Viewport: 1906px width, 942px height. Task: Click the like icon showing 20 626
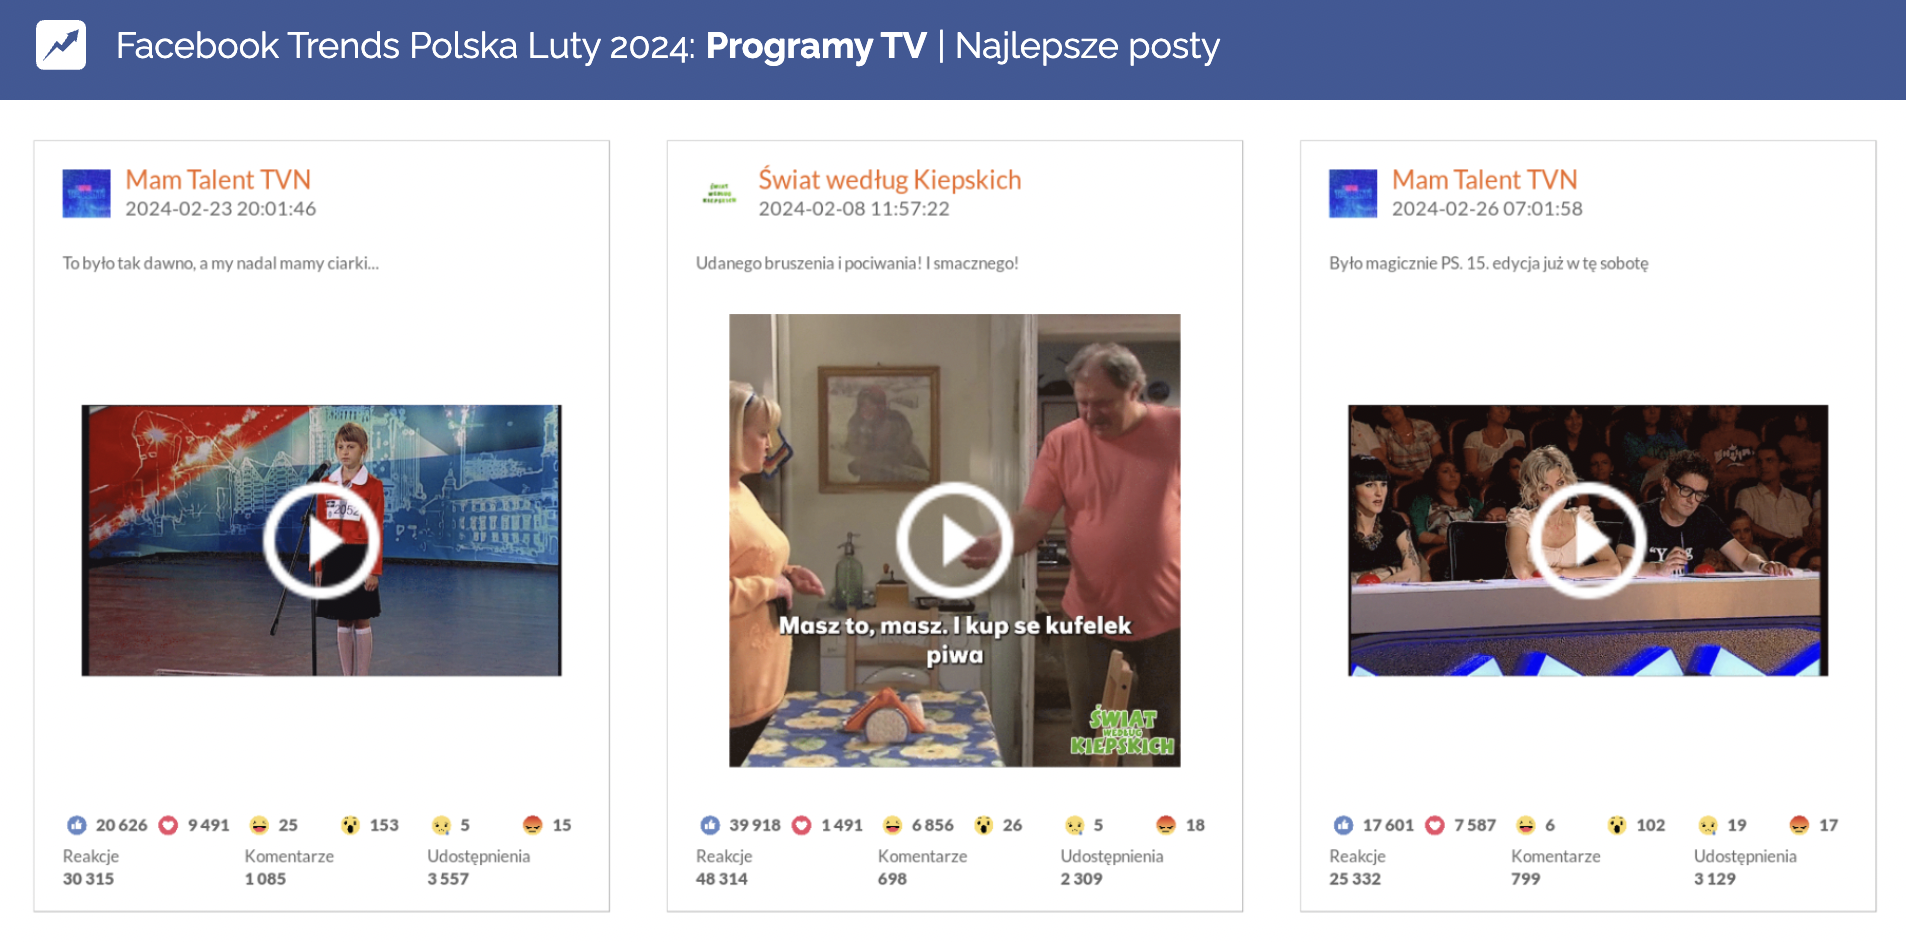coord(77,825)
